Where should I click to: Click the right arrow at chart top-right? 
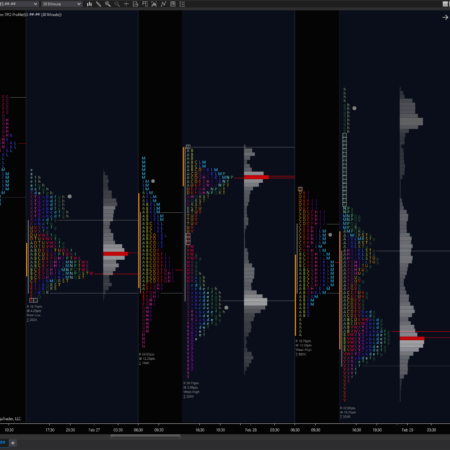point(445,17)
